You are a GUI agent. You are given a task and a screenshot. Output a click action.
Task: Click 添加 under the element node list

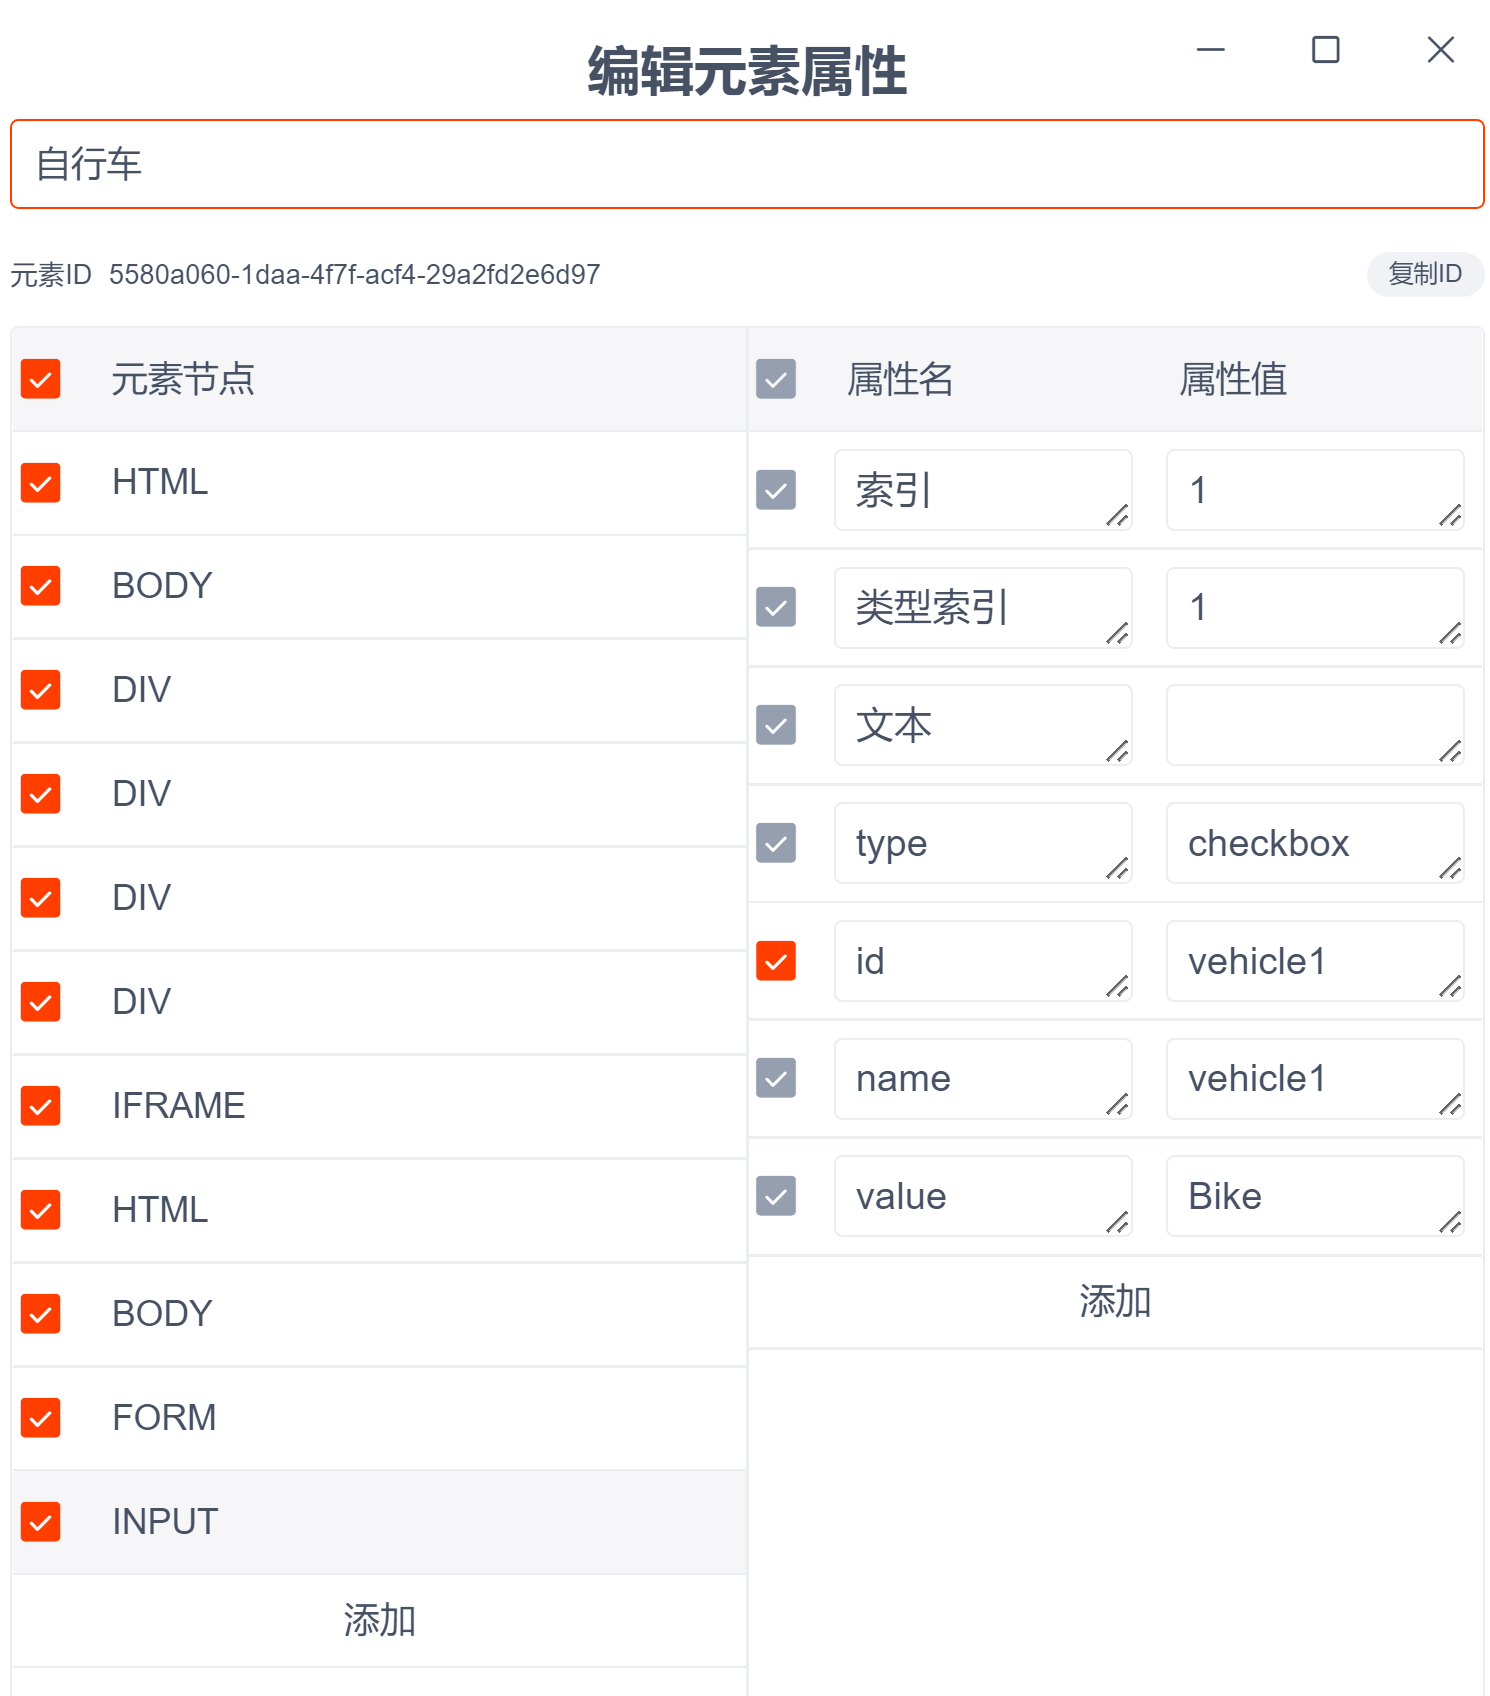379,1620
